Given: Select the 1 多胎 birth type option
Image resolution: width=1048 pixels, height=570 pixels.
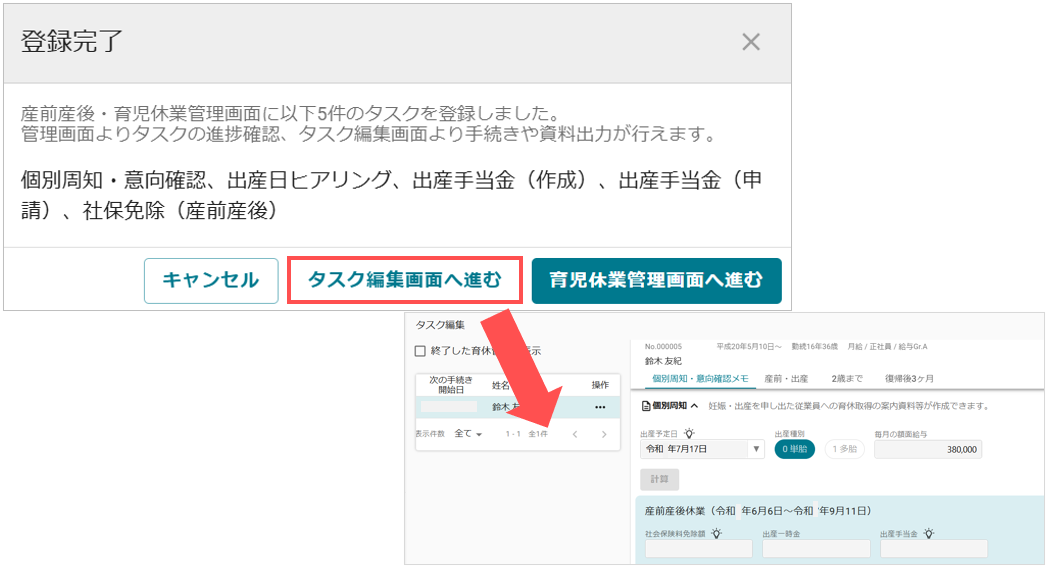Looking at the screenshot, I should (x=844, y=449).
